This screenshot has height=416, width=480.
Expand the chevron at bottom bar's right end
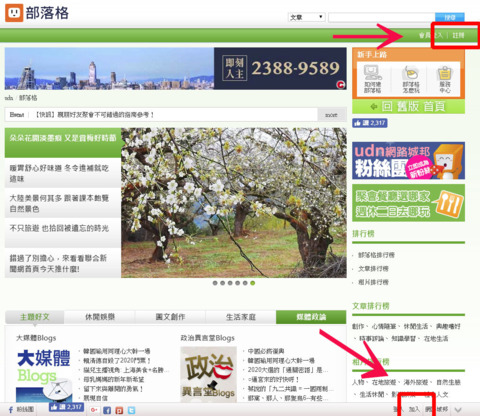click(x=458, y=410)
